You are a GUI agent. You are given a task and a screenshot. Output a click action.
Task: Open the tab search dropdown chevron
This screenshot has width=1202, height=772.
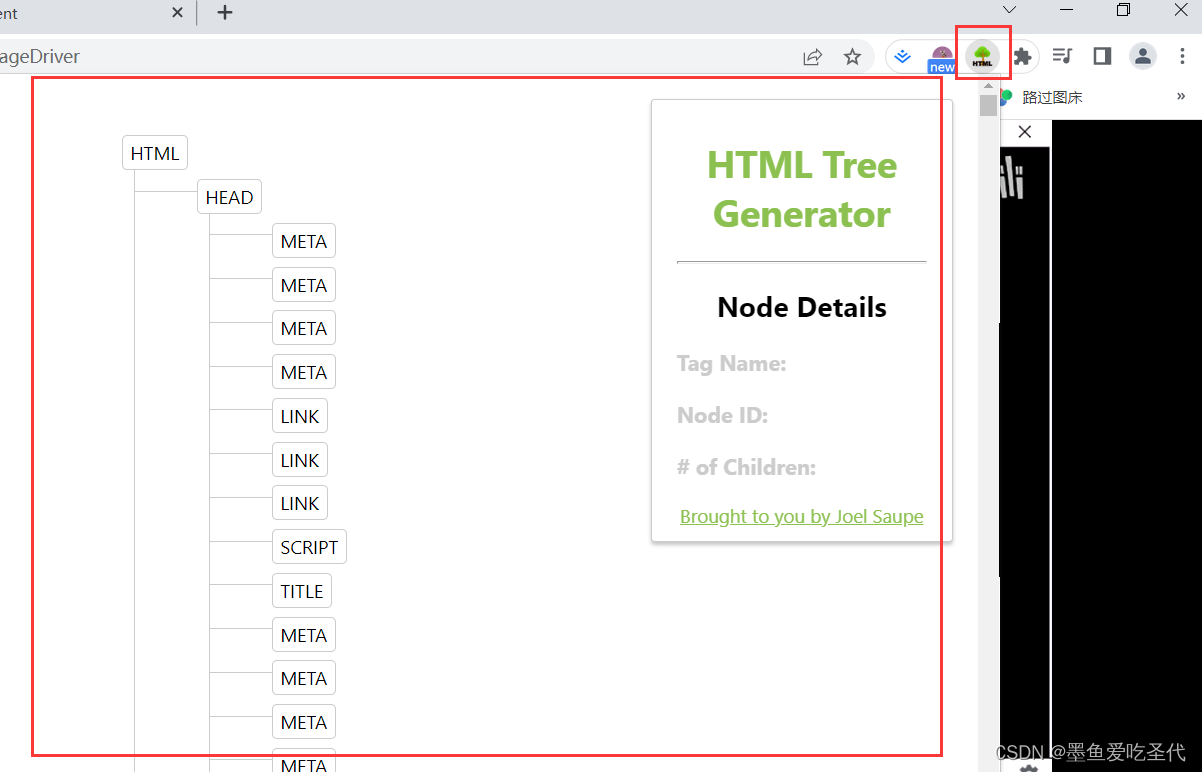[x=1010, y=10]
